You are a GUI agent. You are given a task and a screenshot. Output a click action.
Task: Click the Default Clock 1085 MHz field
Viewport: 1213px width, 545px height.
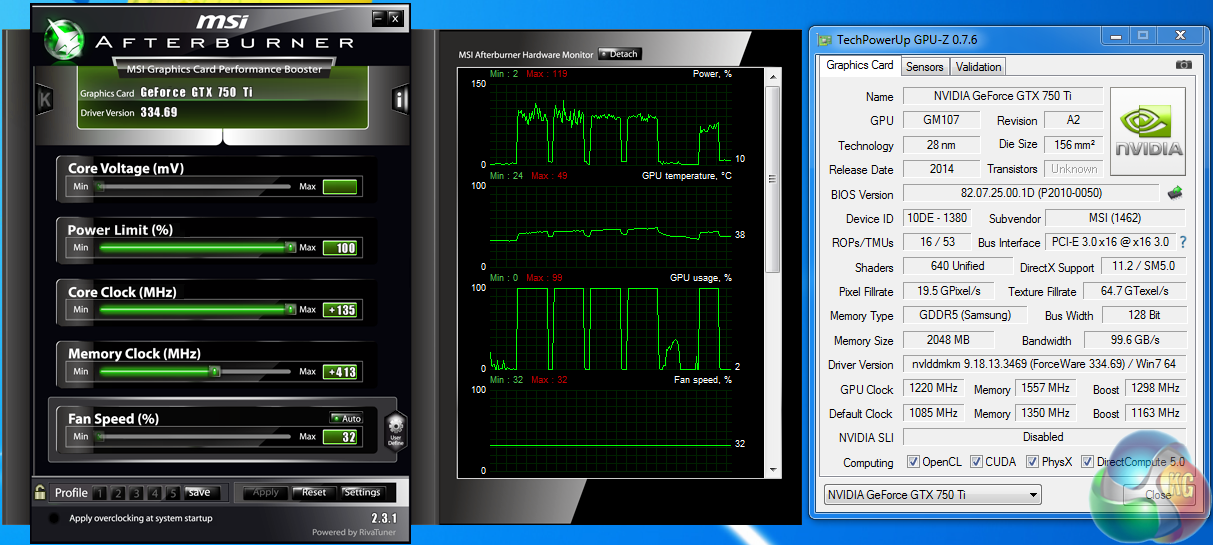(935, 413)
